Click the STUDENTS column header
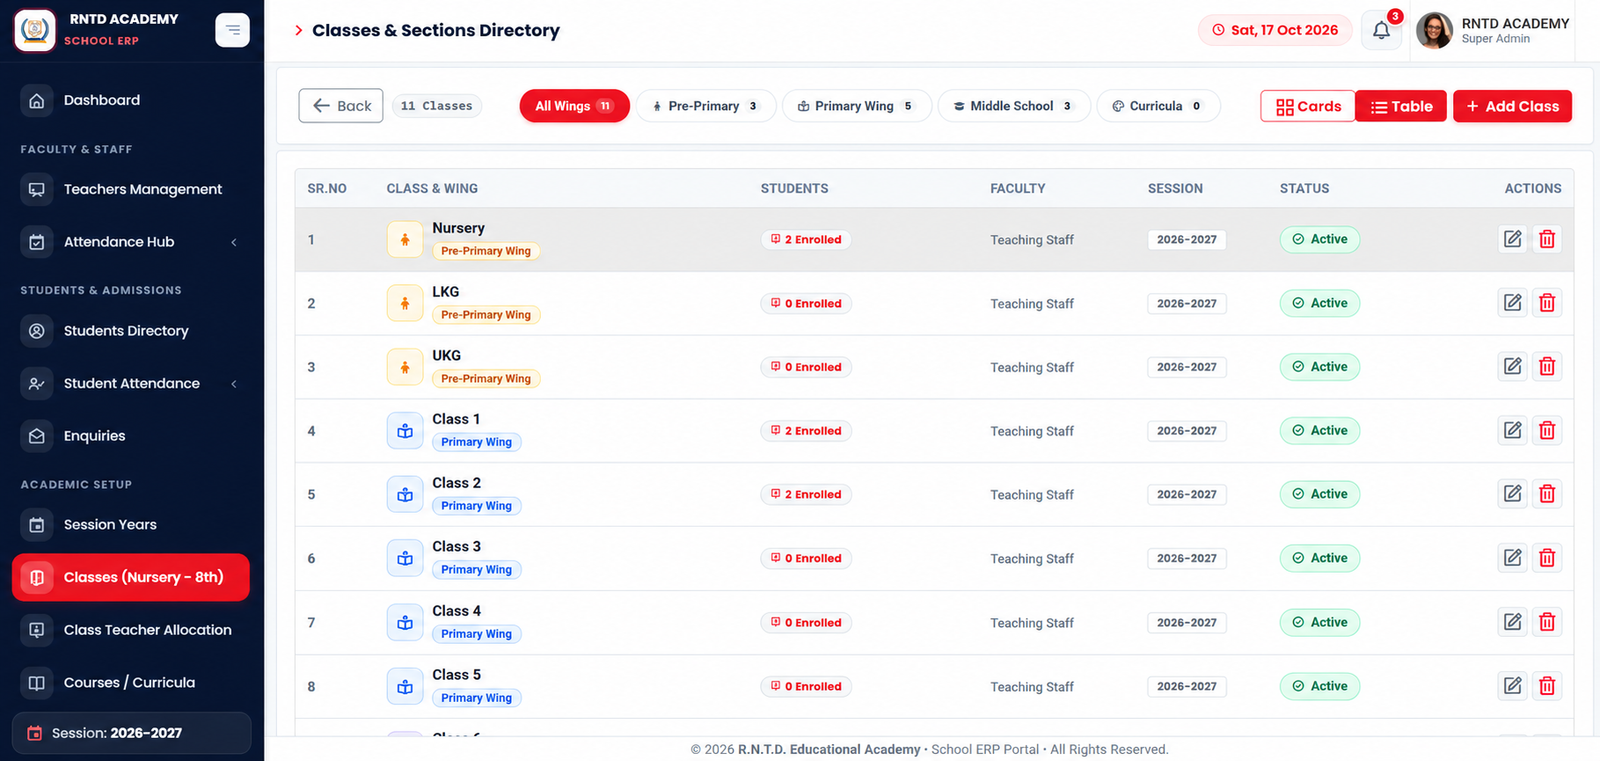1600x761 pixels. 794,188
